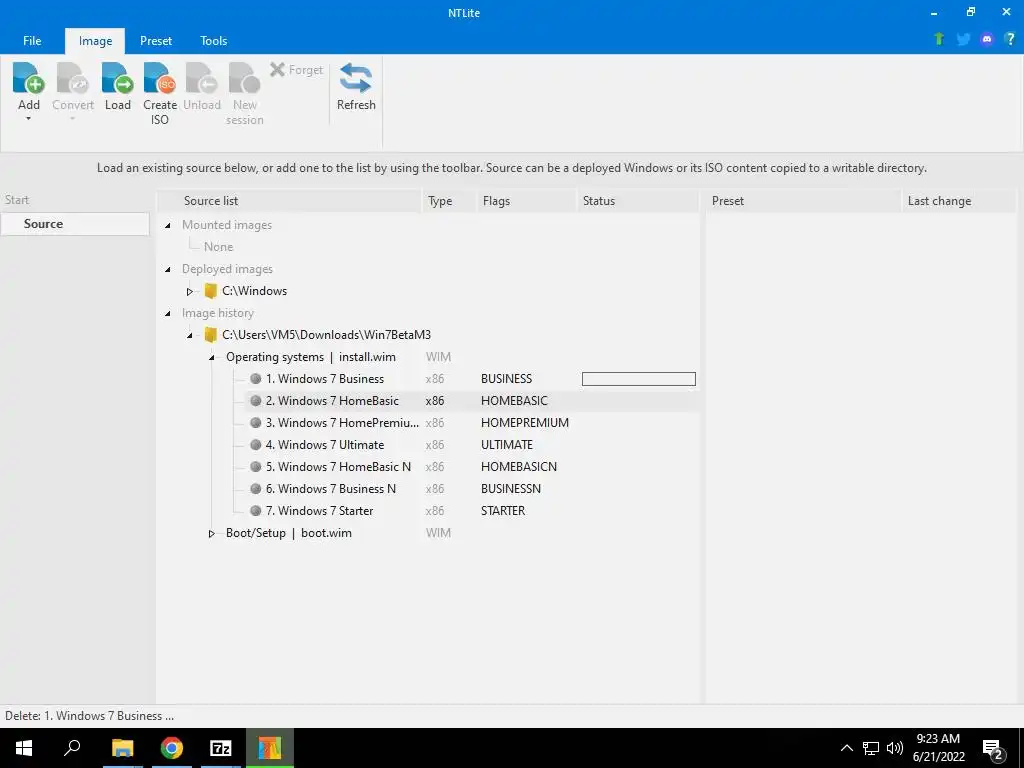This screenshot has height=768, width=1024.
Task: Click the NTLite taskbar icon
Action: [x=270, y=748]
